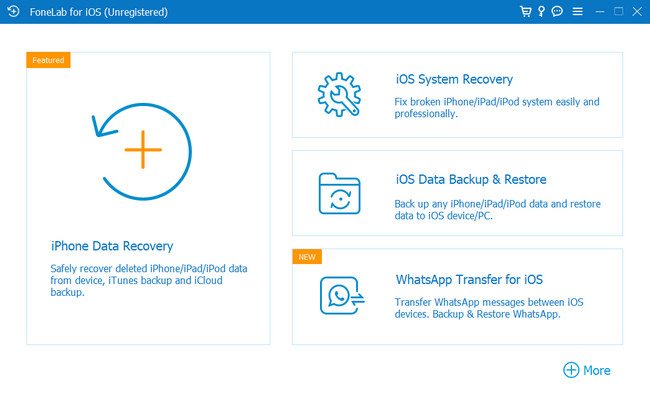Click the FoneLab app logo icon
The width and height of the screenshot is (650, 395).
coord(13,11)
